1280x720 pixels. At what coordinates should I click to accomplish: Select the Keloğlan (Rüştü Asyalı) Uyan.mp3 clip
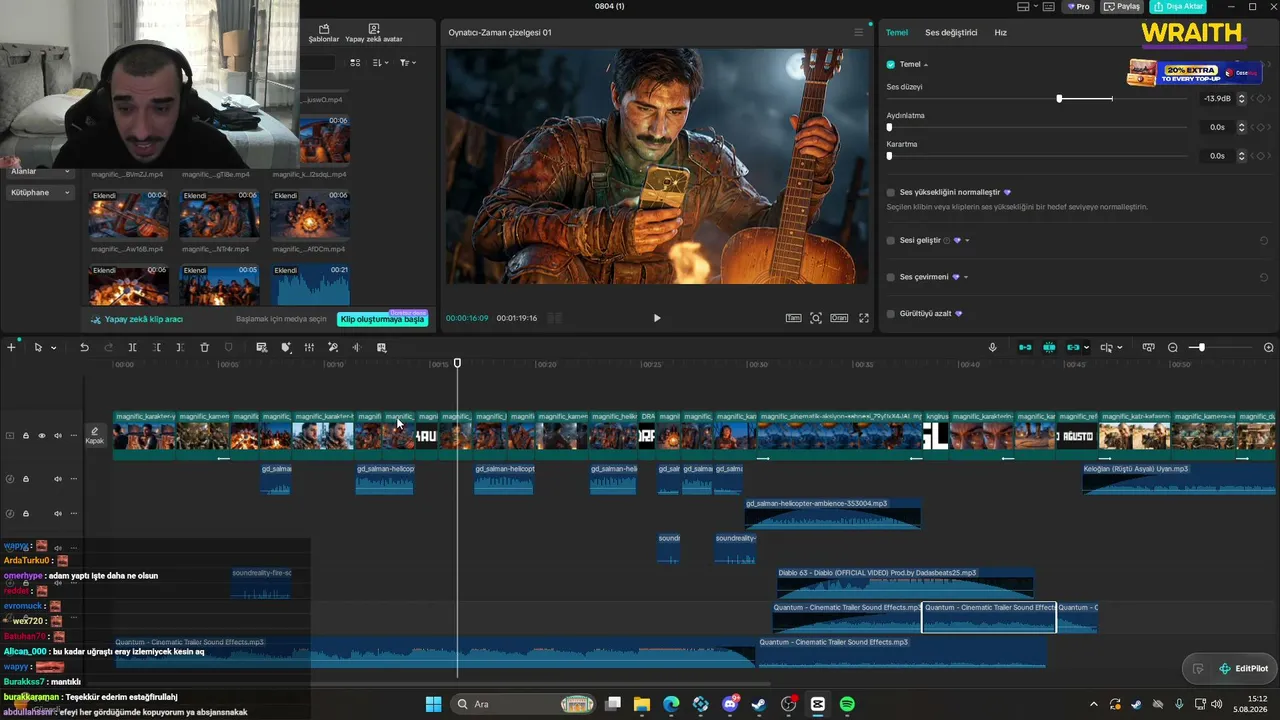click(x=1179, y=479)
